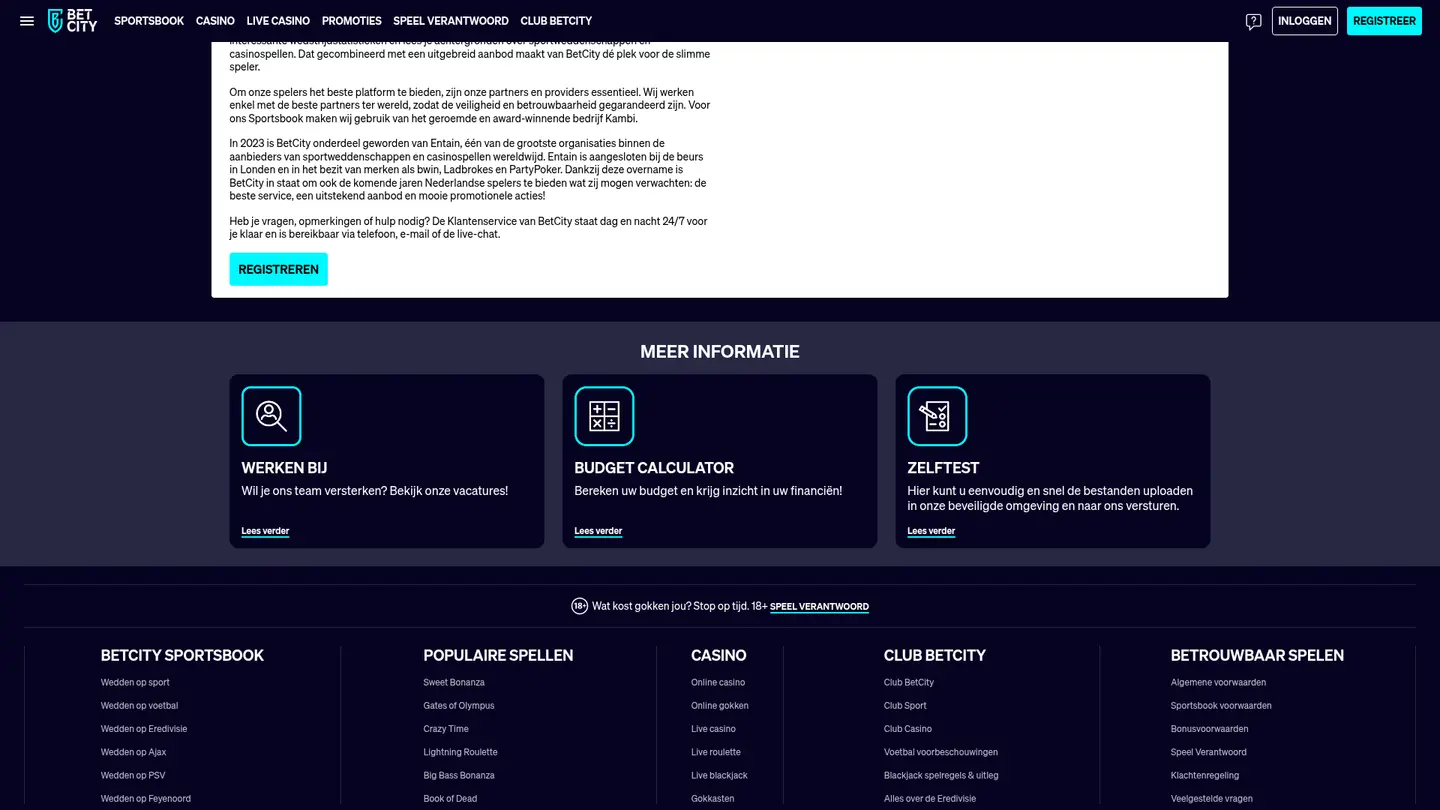Click the Inloggen button
The height and width of the screenshot is (810, 1440).
(x=1305, y=21)
